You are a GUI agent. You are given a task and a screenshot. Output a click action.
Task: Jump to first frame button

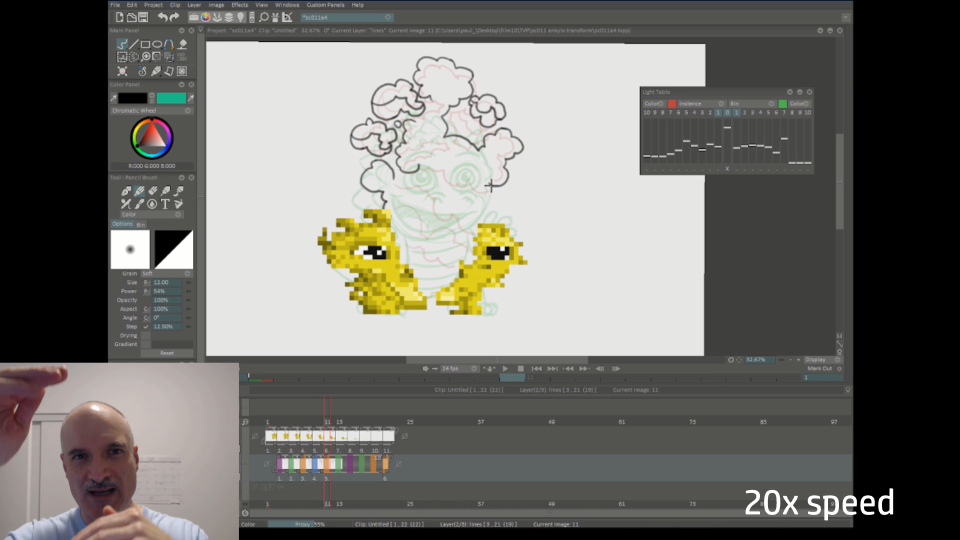[x=536, y=369]
